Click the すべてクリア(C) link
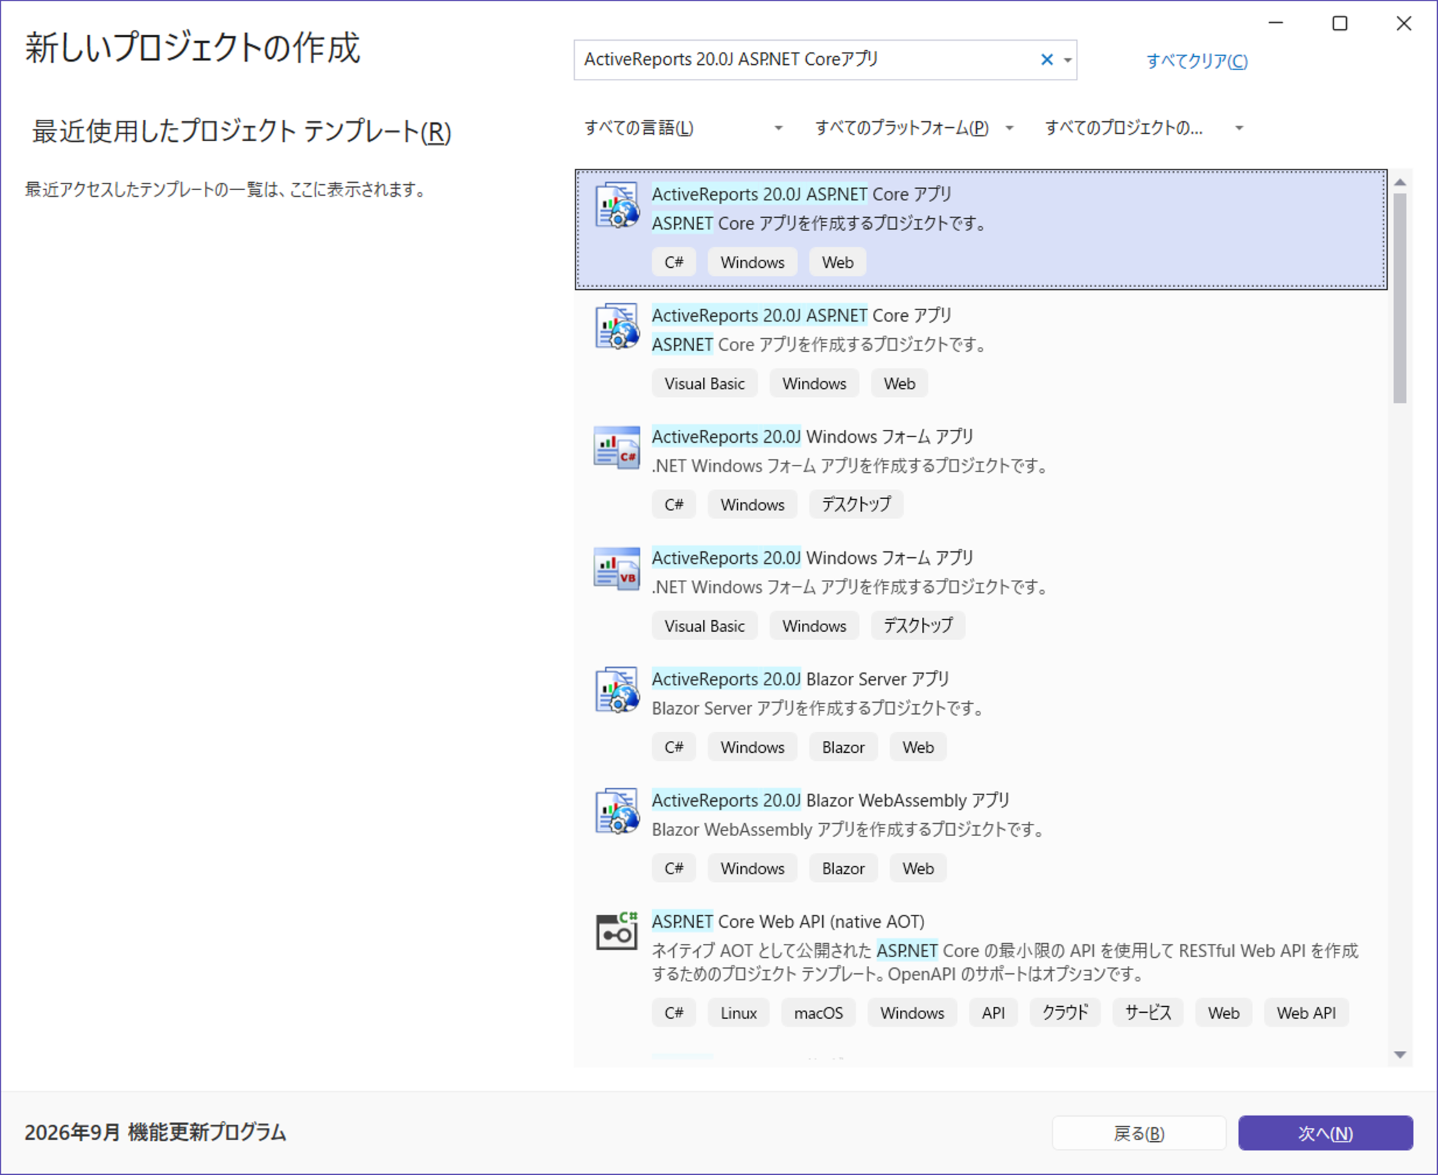This screenshot has height=1175, width=1438. (x=1197, y=61)
